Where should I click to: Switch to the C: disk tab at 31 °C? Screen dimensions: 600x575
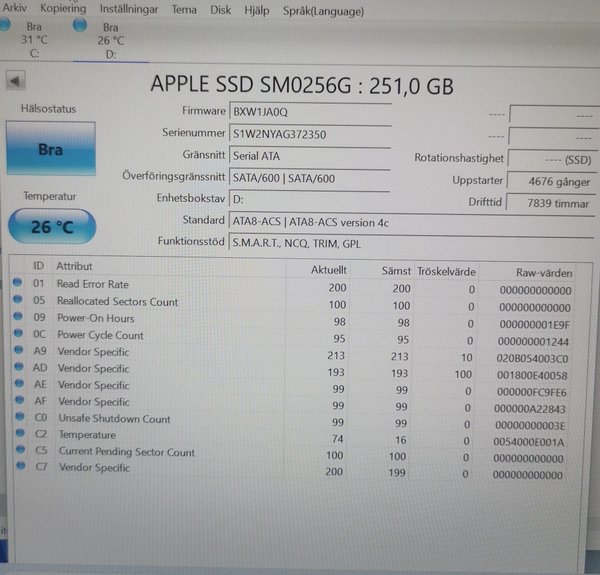(x=32, y=41)
